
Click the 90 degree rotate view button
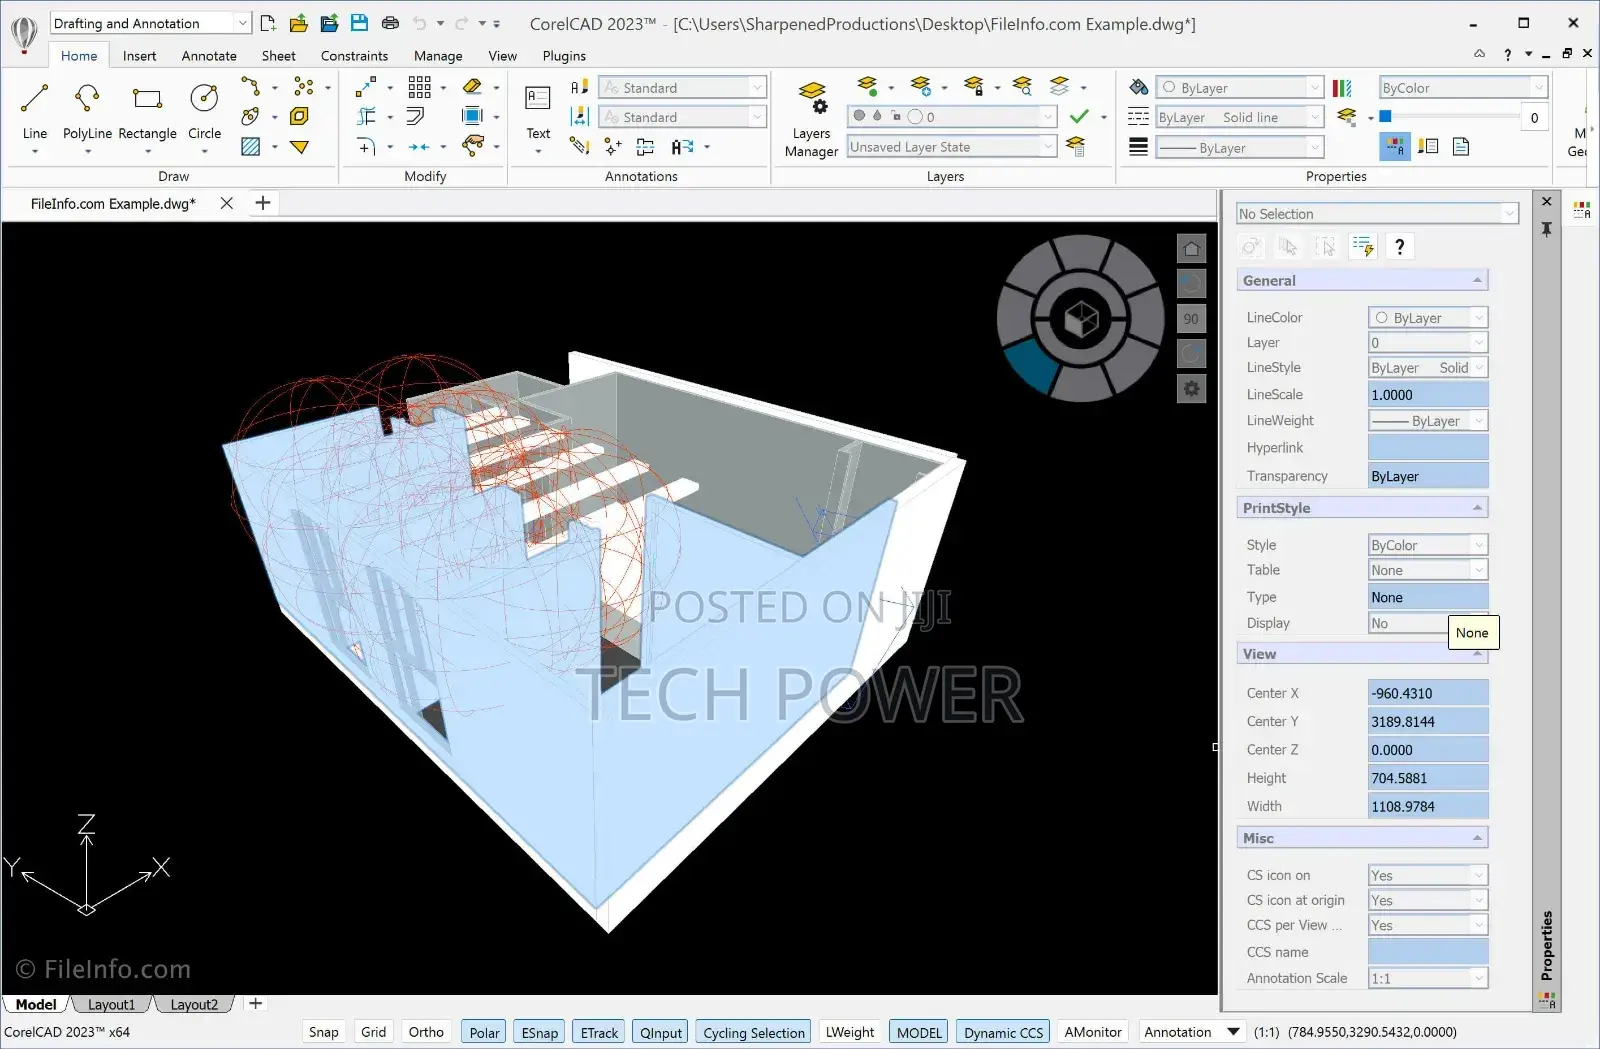coord(1191,318)
